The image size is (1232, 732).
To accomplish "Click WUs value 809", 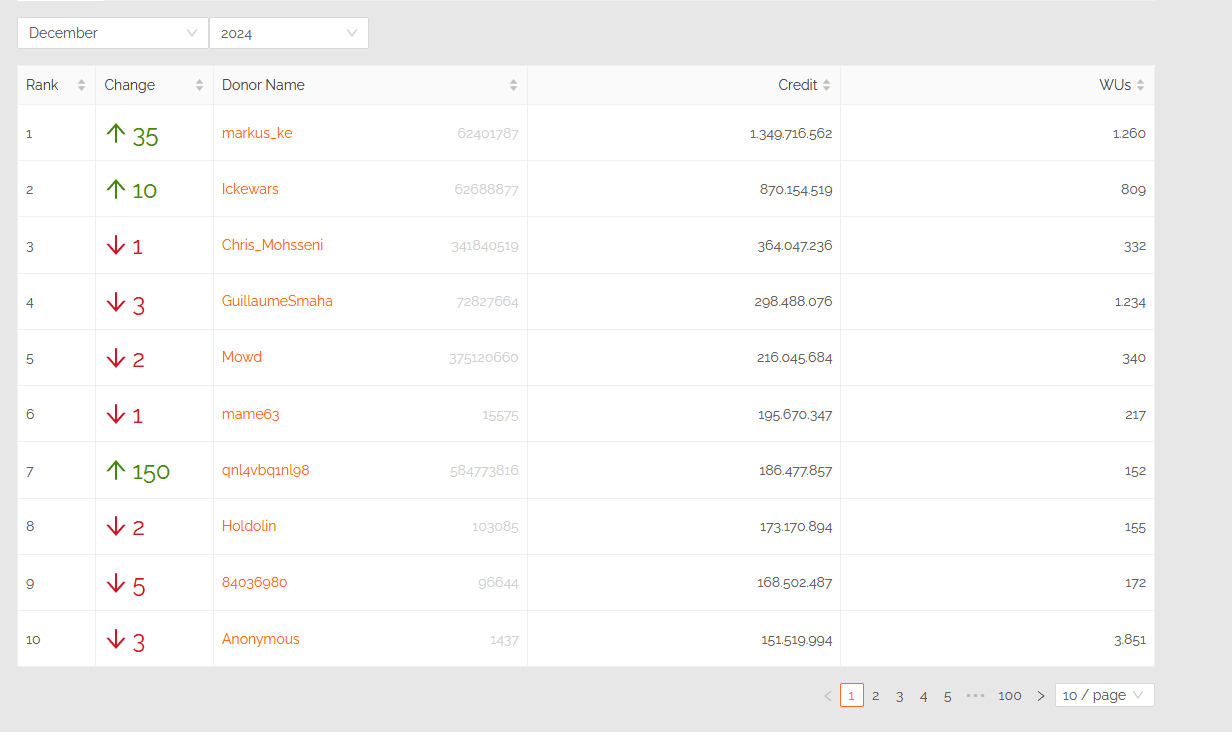I will (1133, 189).
